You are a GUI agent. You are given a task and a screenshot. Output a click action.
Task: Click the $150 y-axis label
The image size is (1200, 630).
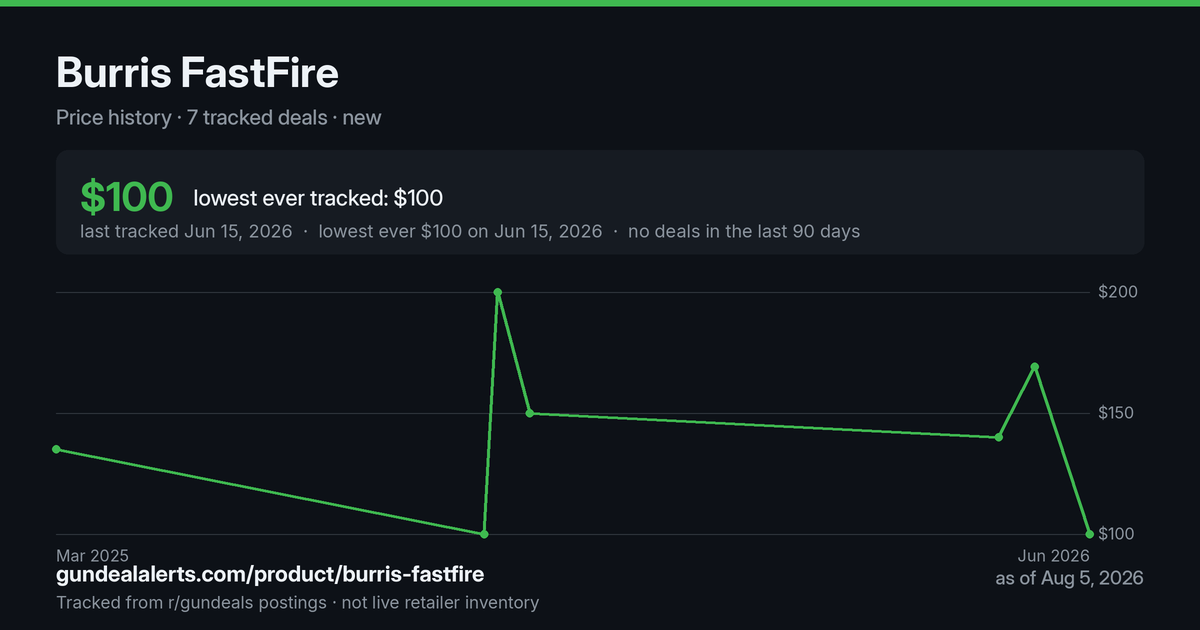point(1118,413)
